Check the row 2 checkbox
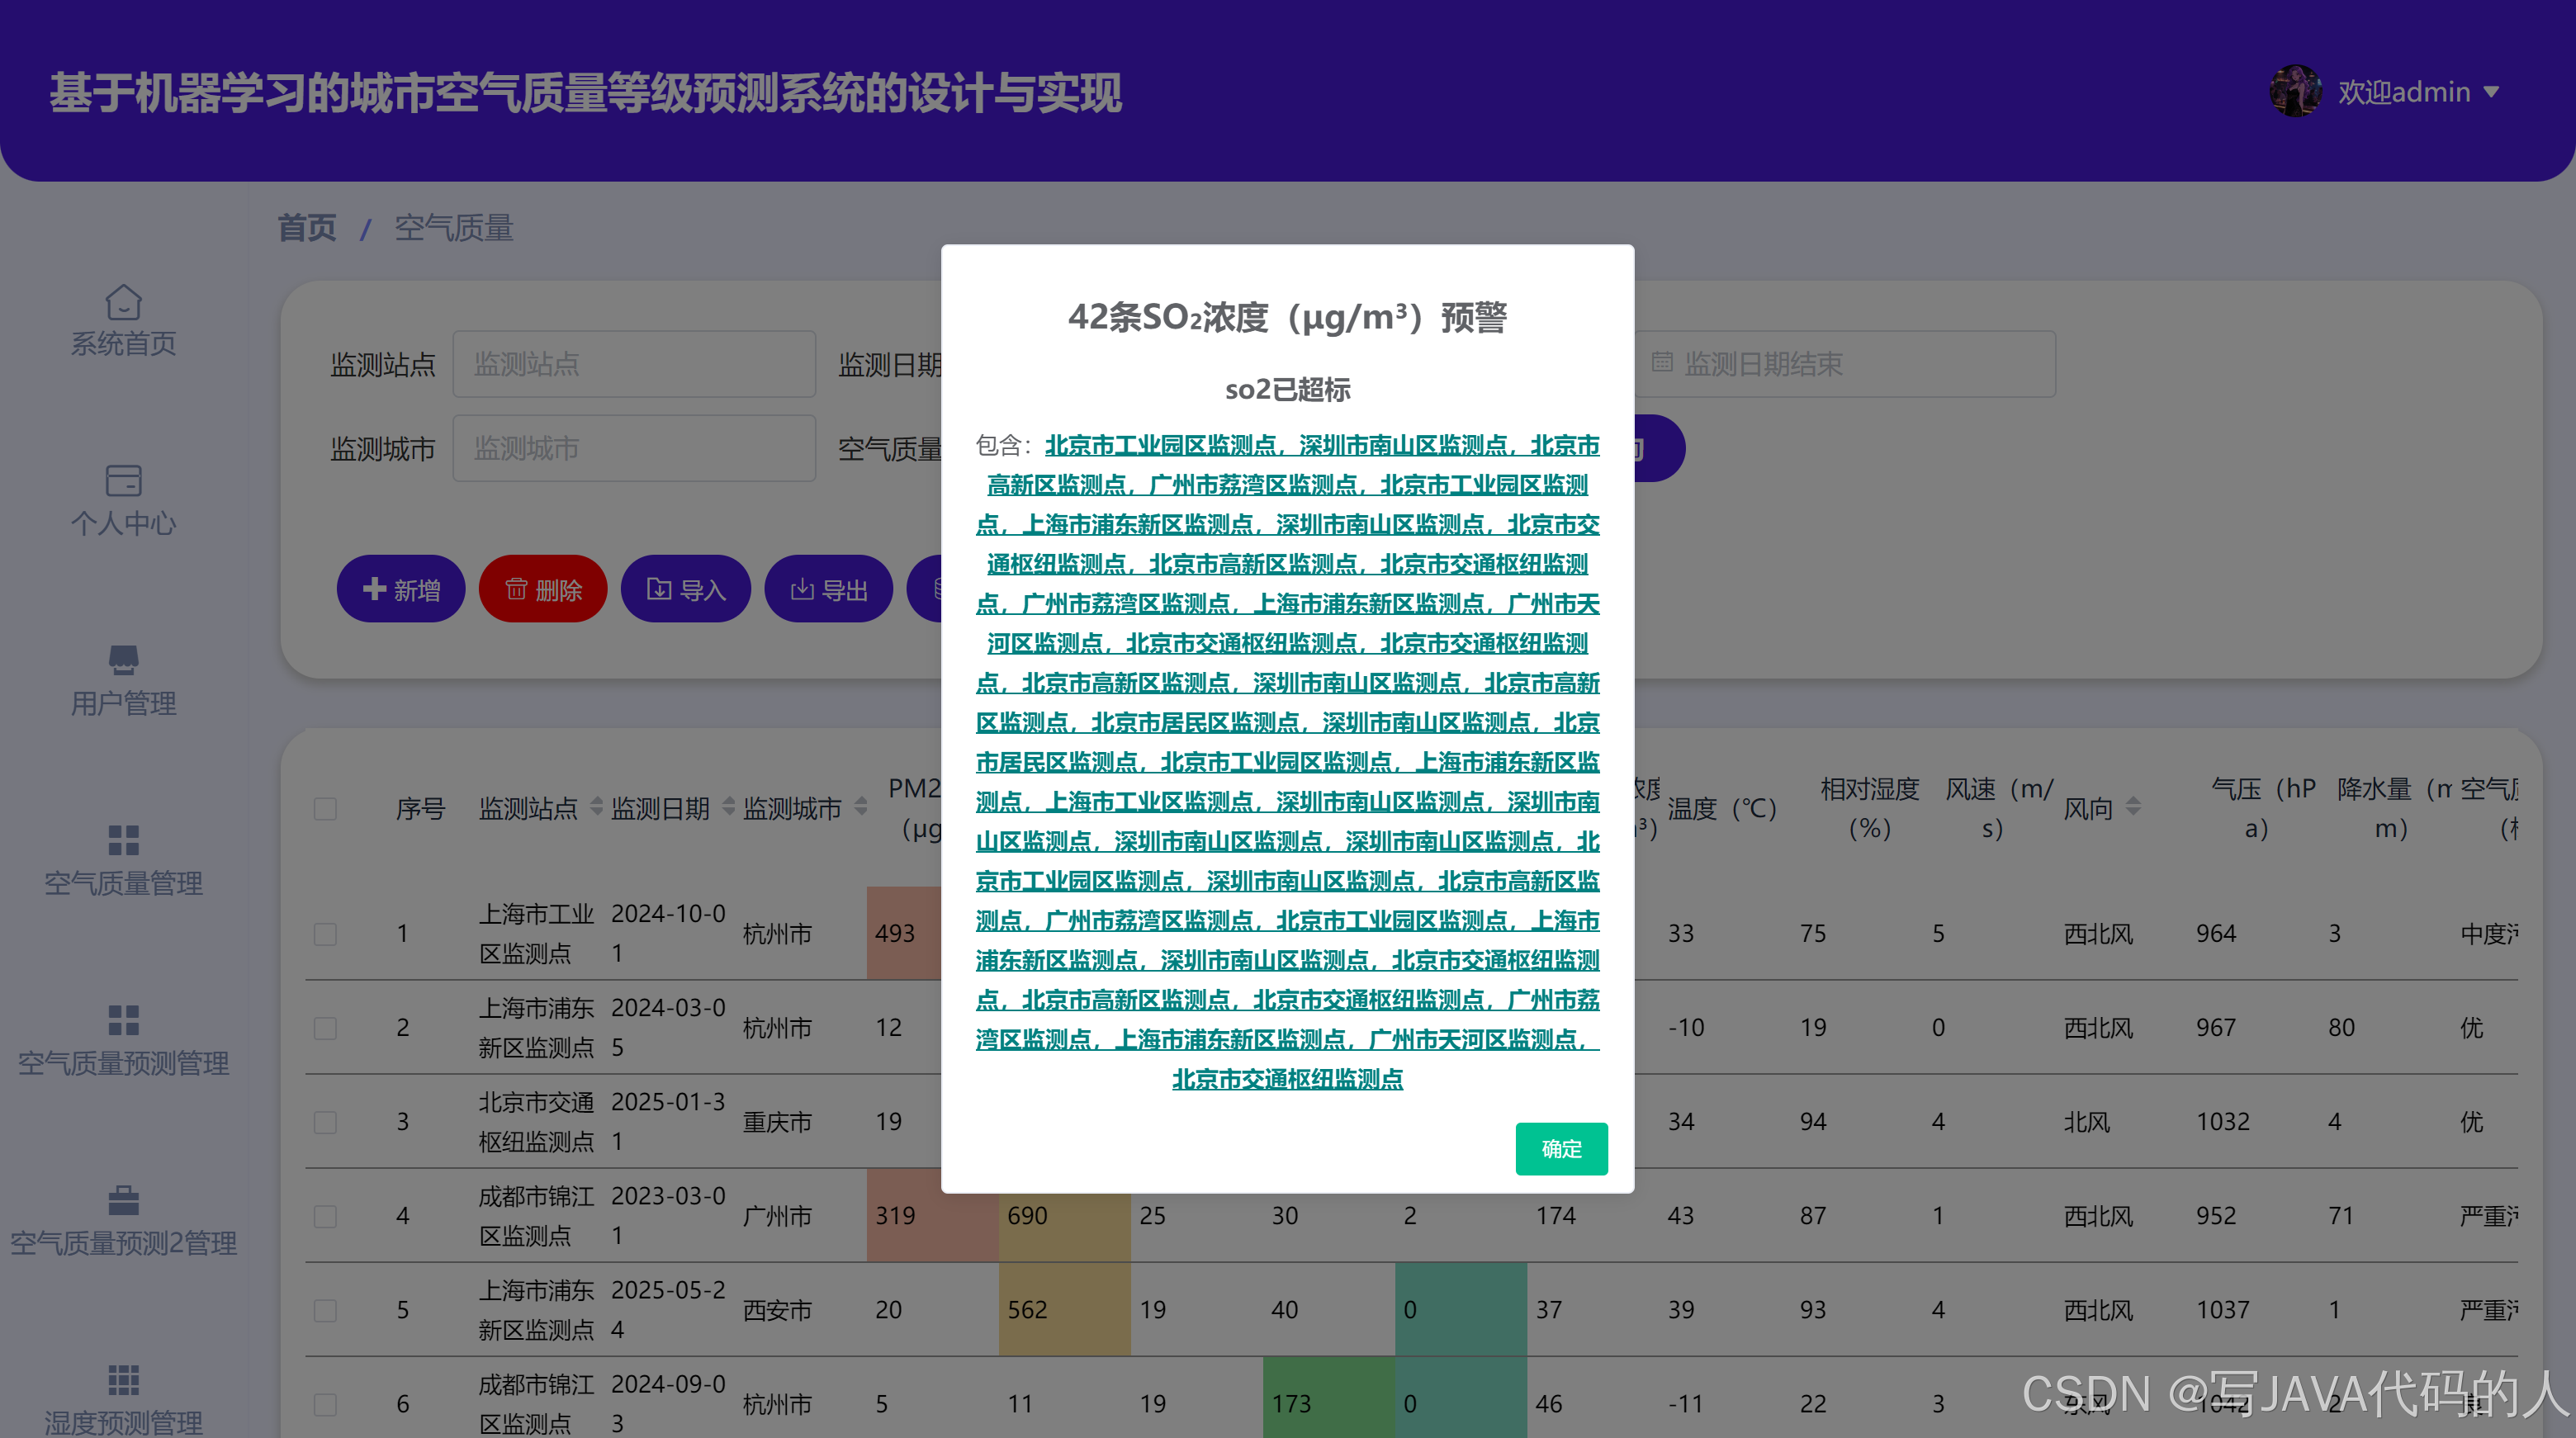The image size is (2576, 1438). point(325,1027)
